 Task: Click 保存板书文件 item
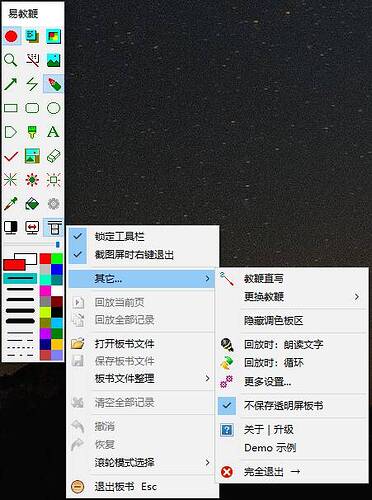click(142, 361)
